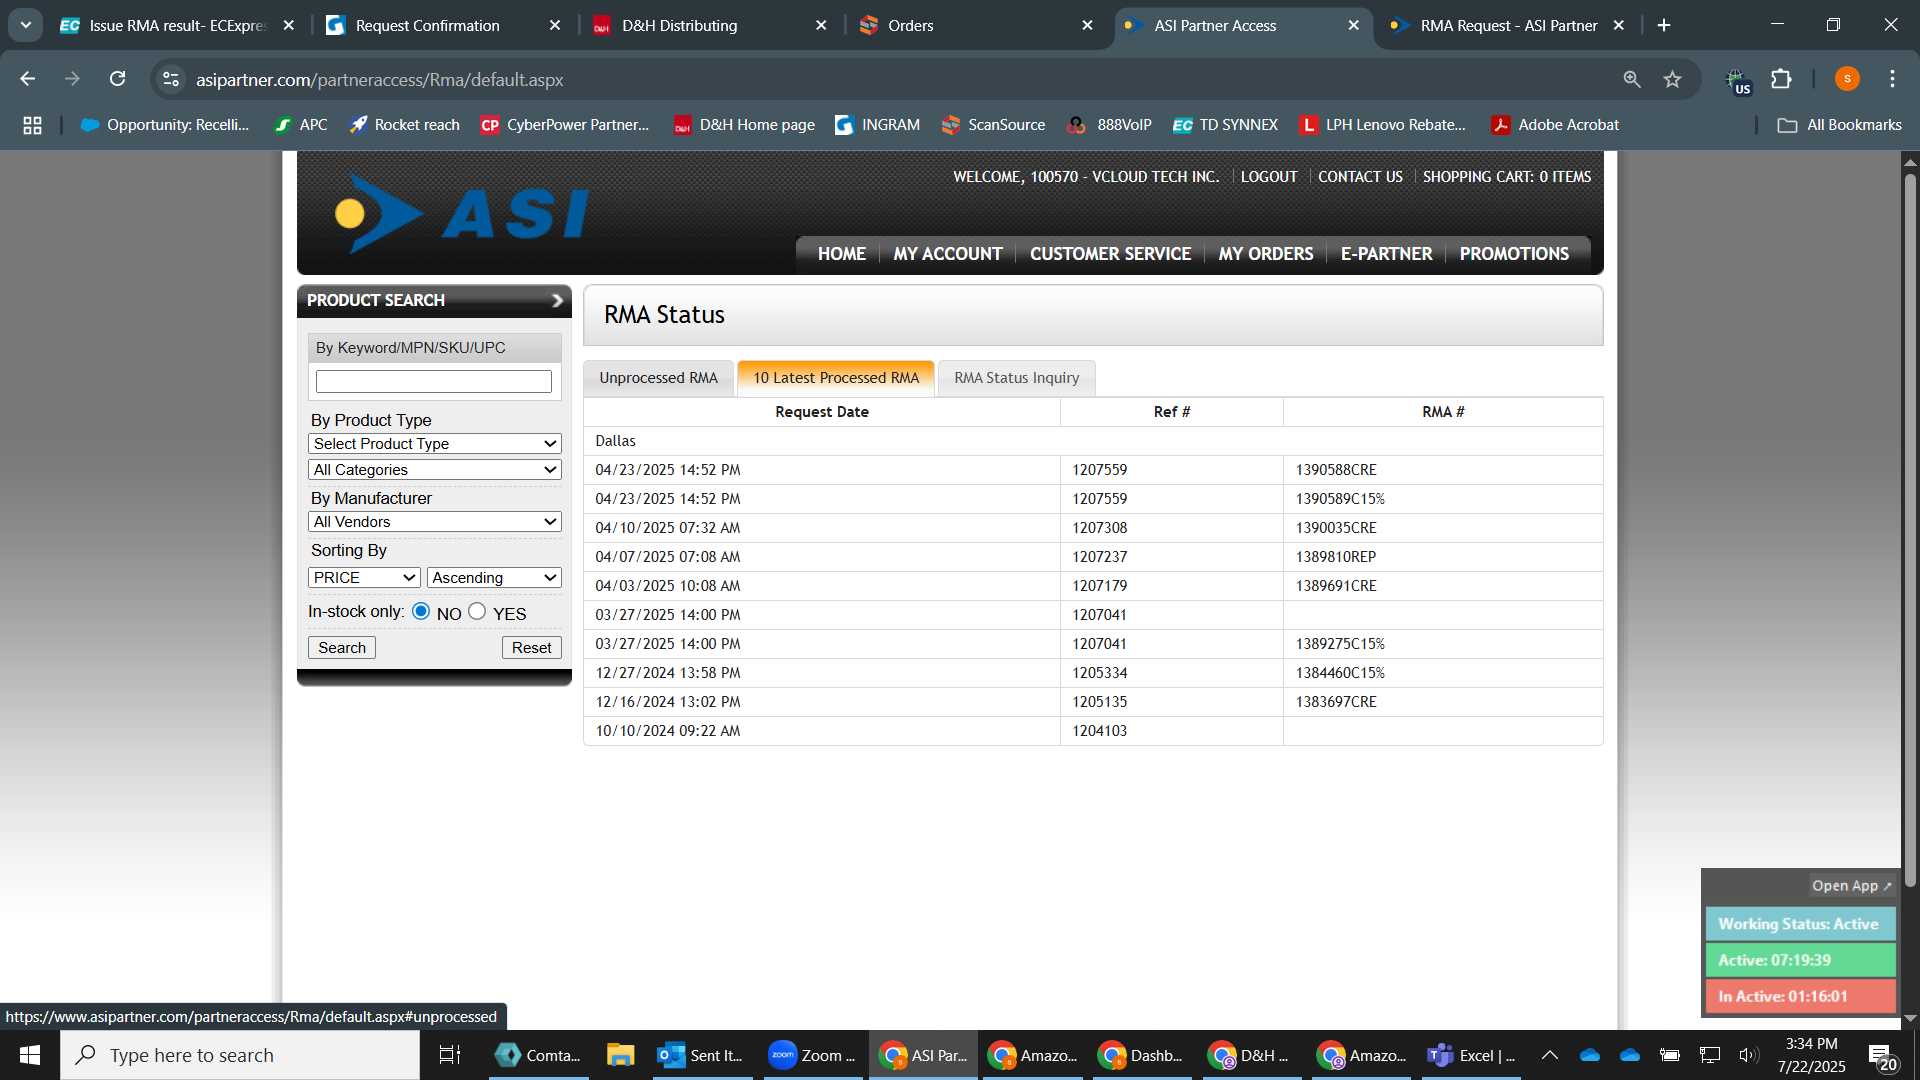
Task: Switch to RMA Status Inquiry tab
Action: pos(1016,378)
